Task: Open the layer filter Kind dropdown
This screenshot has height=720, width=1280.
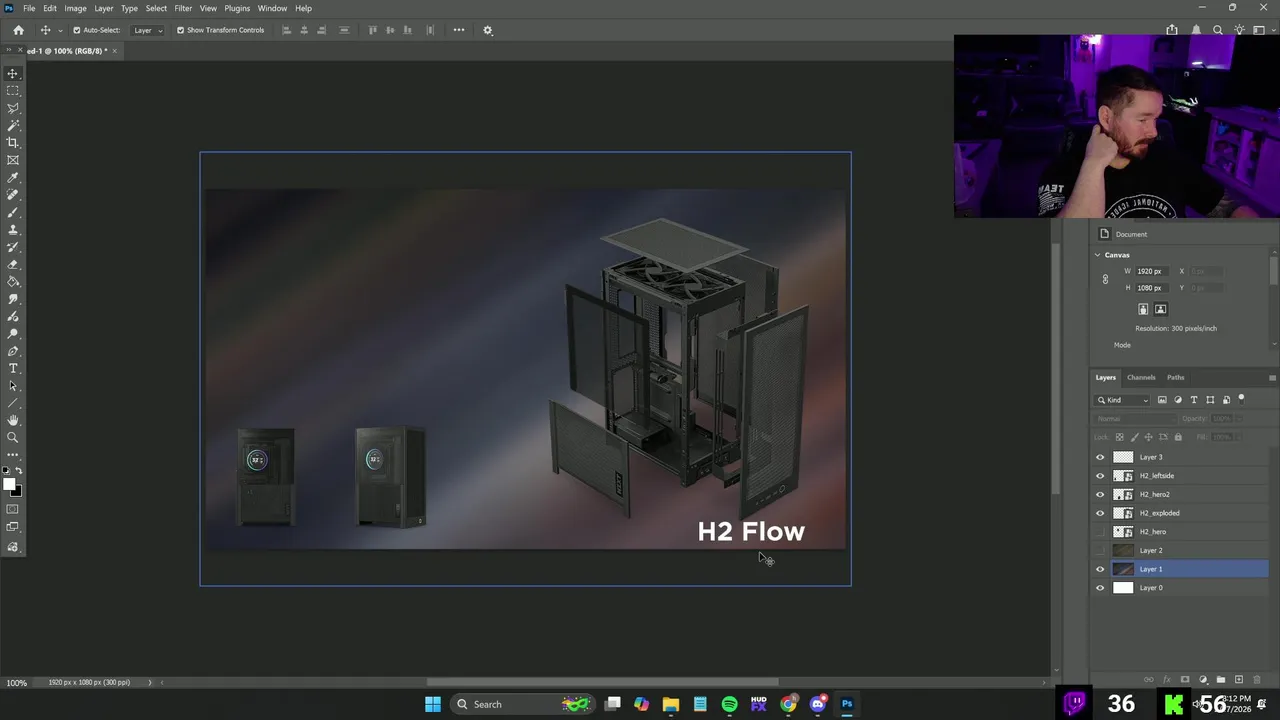Action: [1124, 400]
